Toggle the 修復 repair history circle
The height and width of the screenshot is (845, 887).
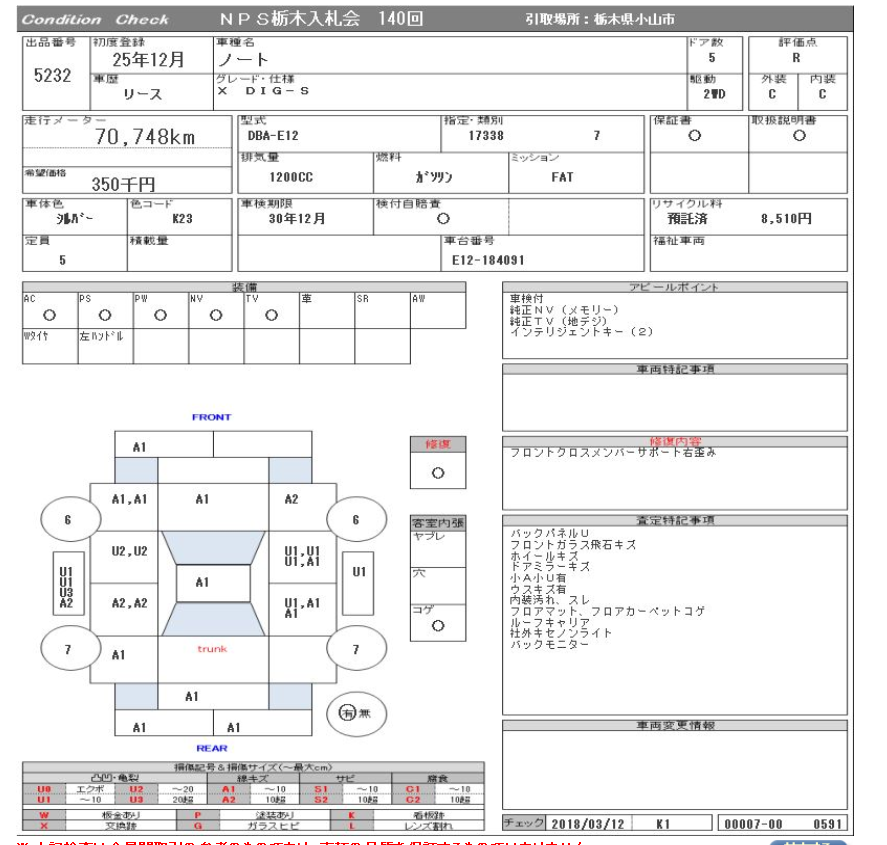coord(437,473)
